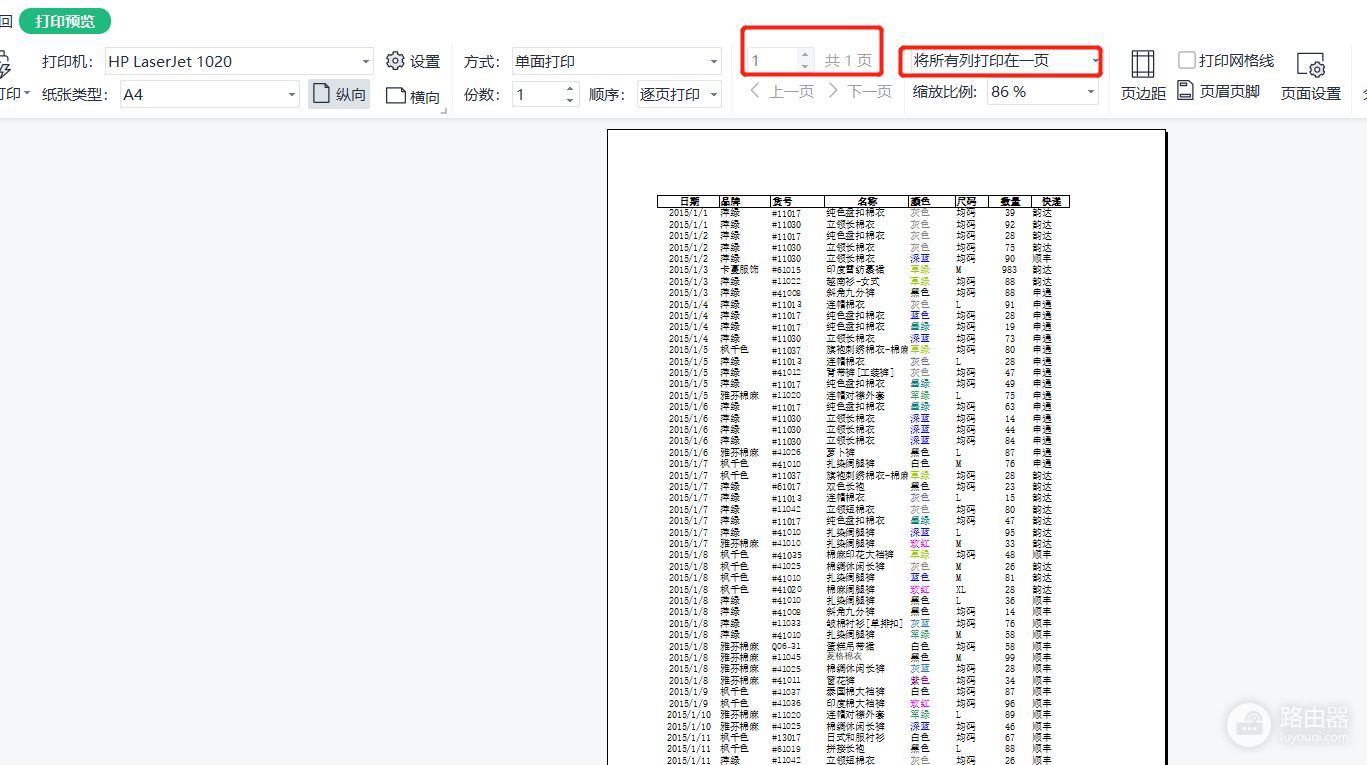
Task: Select landscape orientation (横向)
Action: pos(413,96)
